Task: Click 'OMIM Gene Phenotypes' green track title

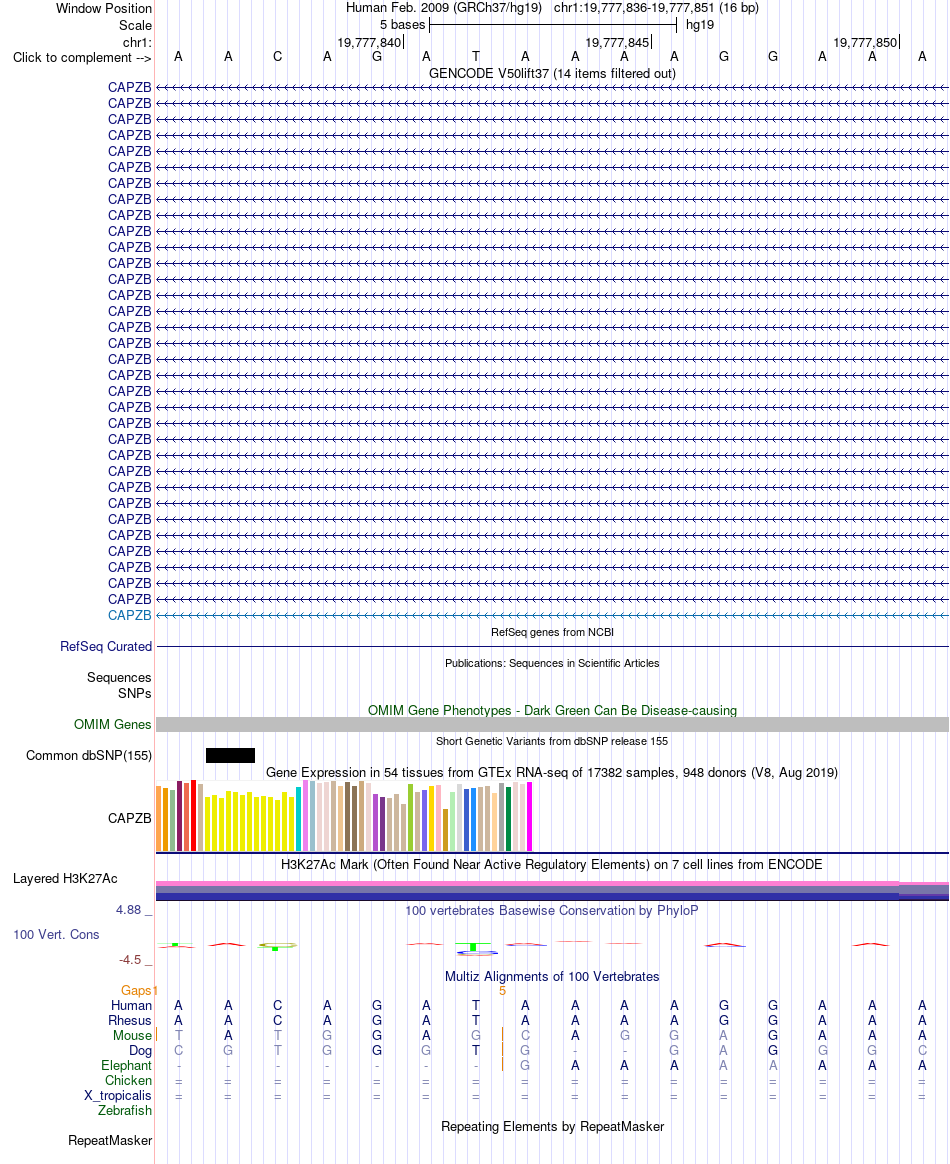Action: click(552, 710)
